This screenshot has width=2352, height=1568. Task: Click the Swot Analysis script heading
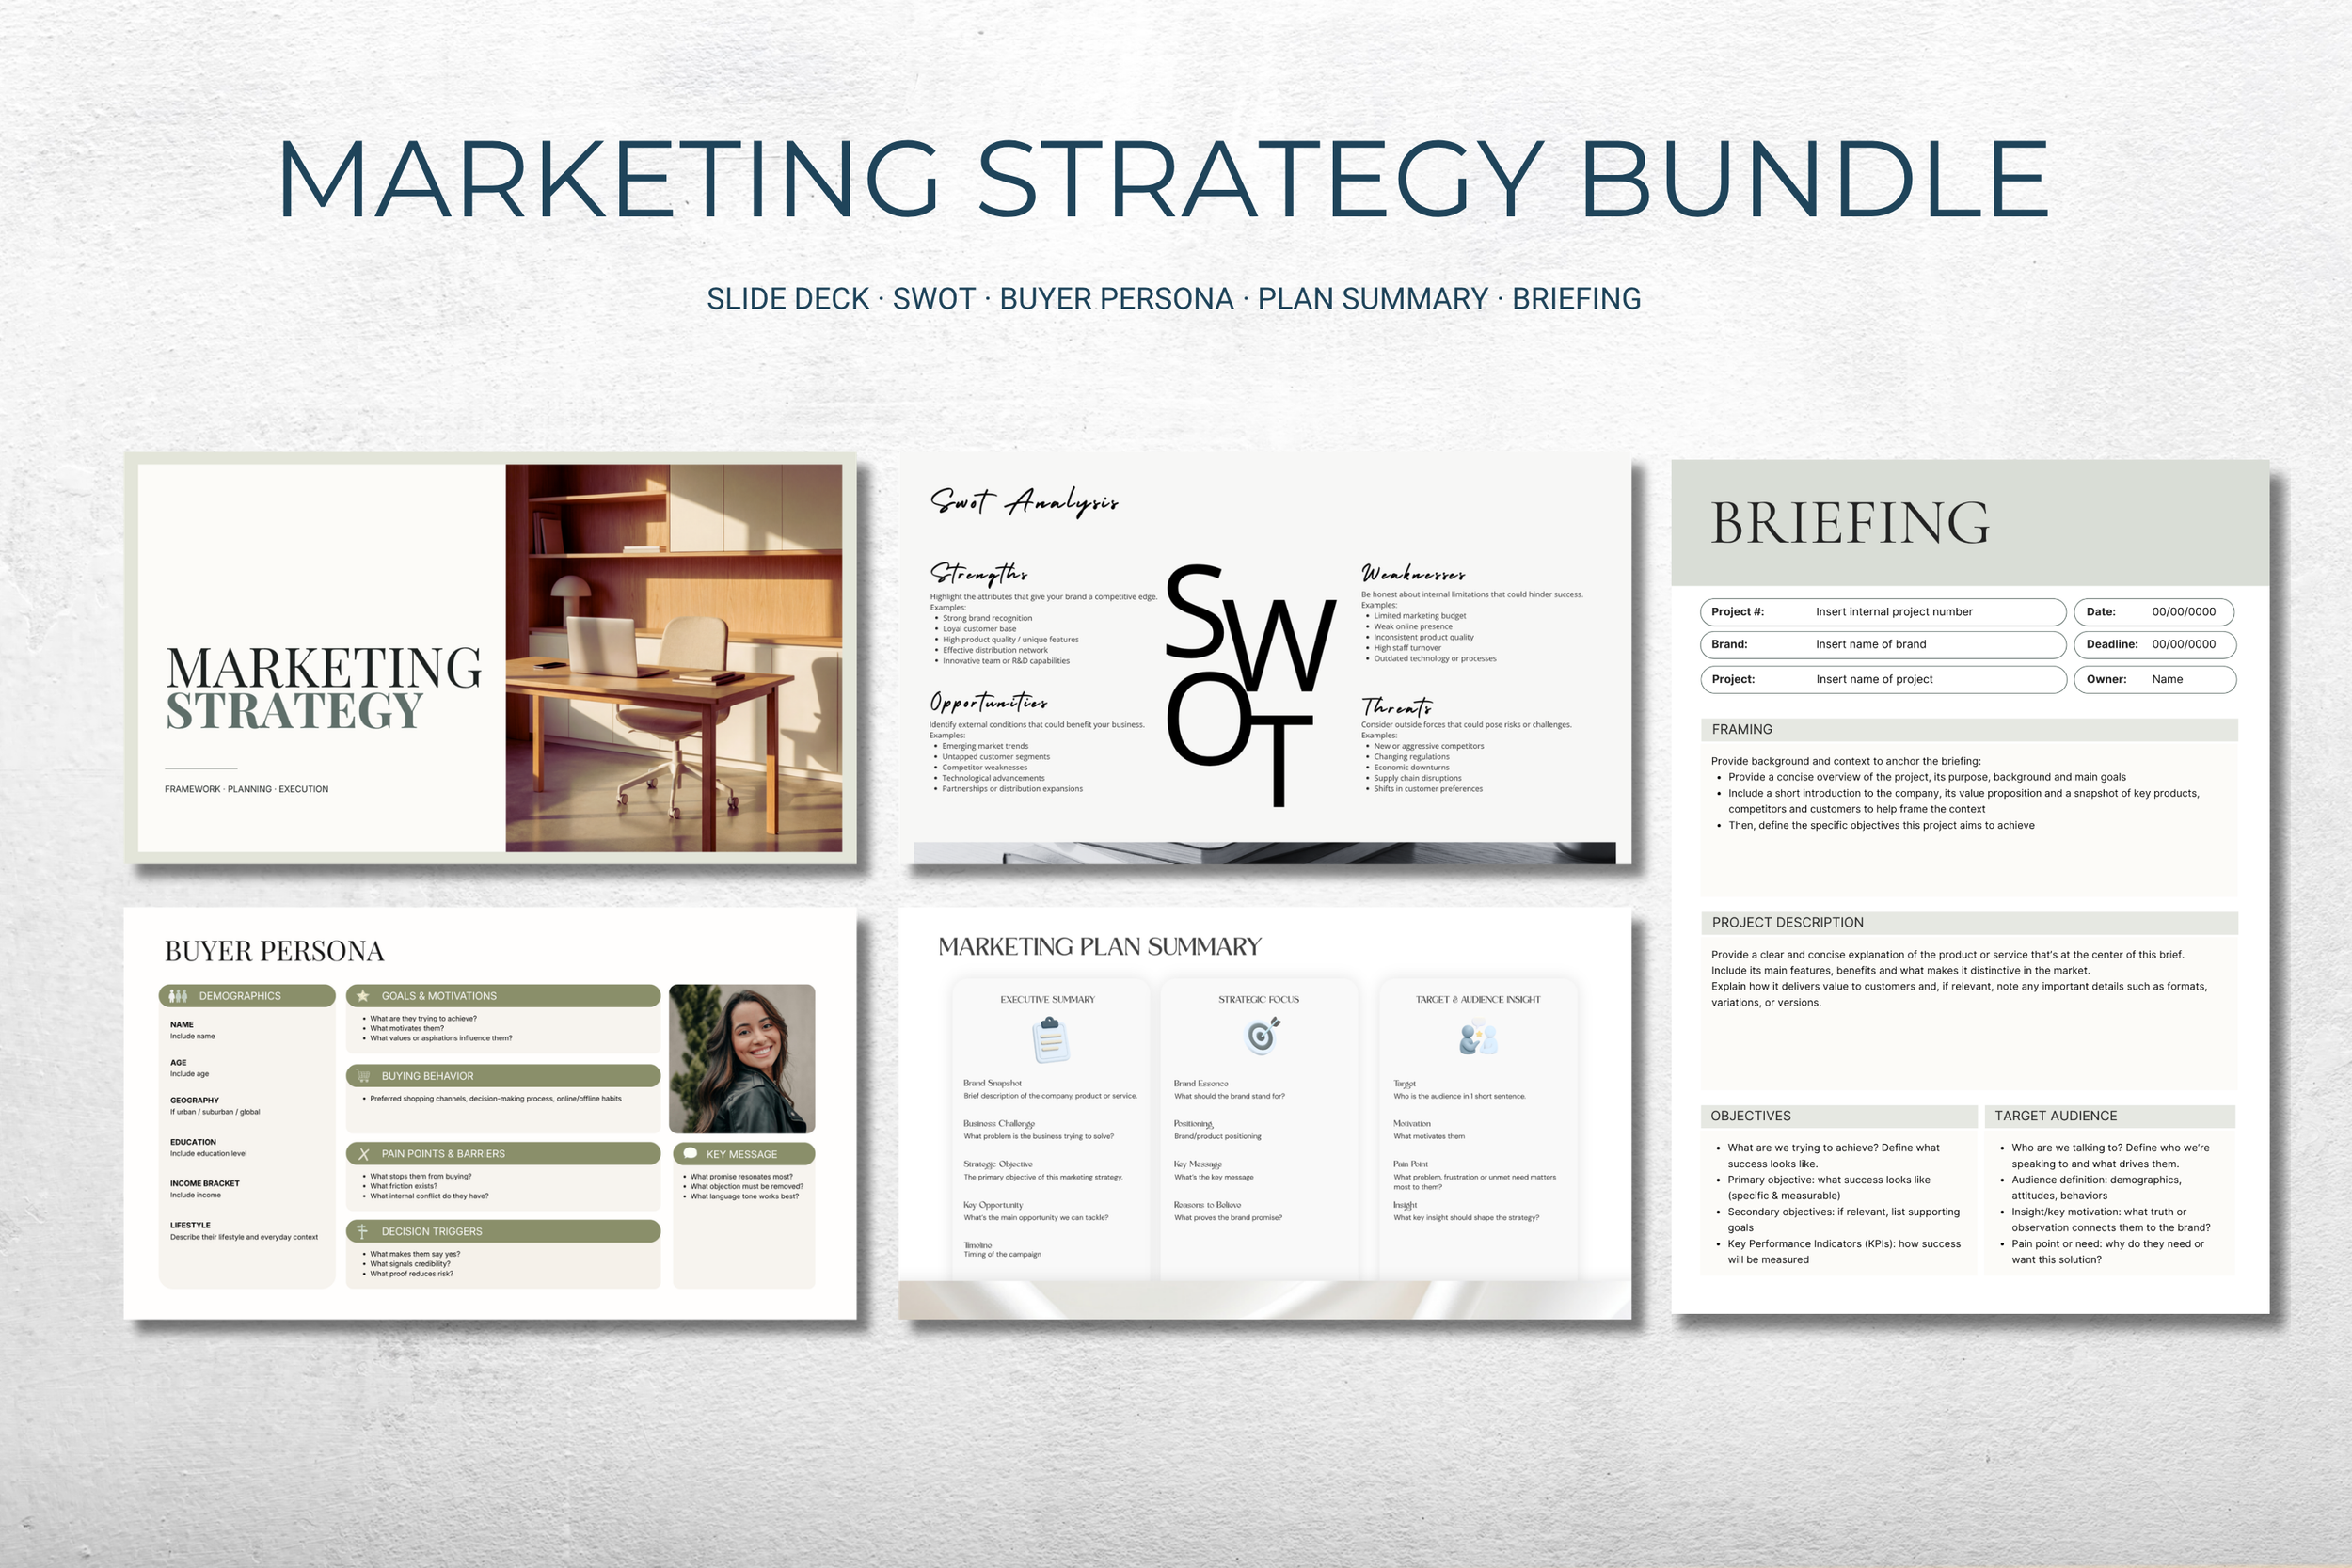click(x=1024, y=502)
